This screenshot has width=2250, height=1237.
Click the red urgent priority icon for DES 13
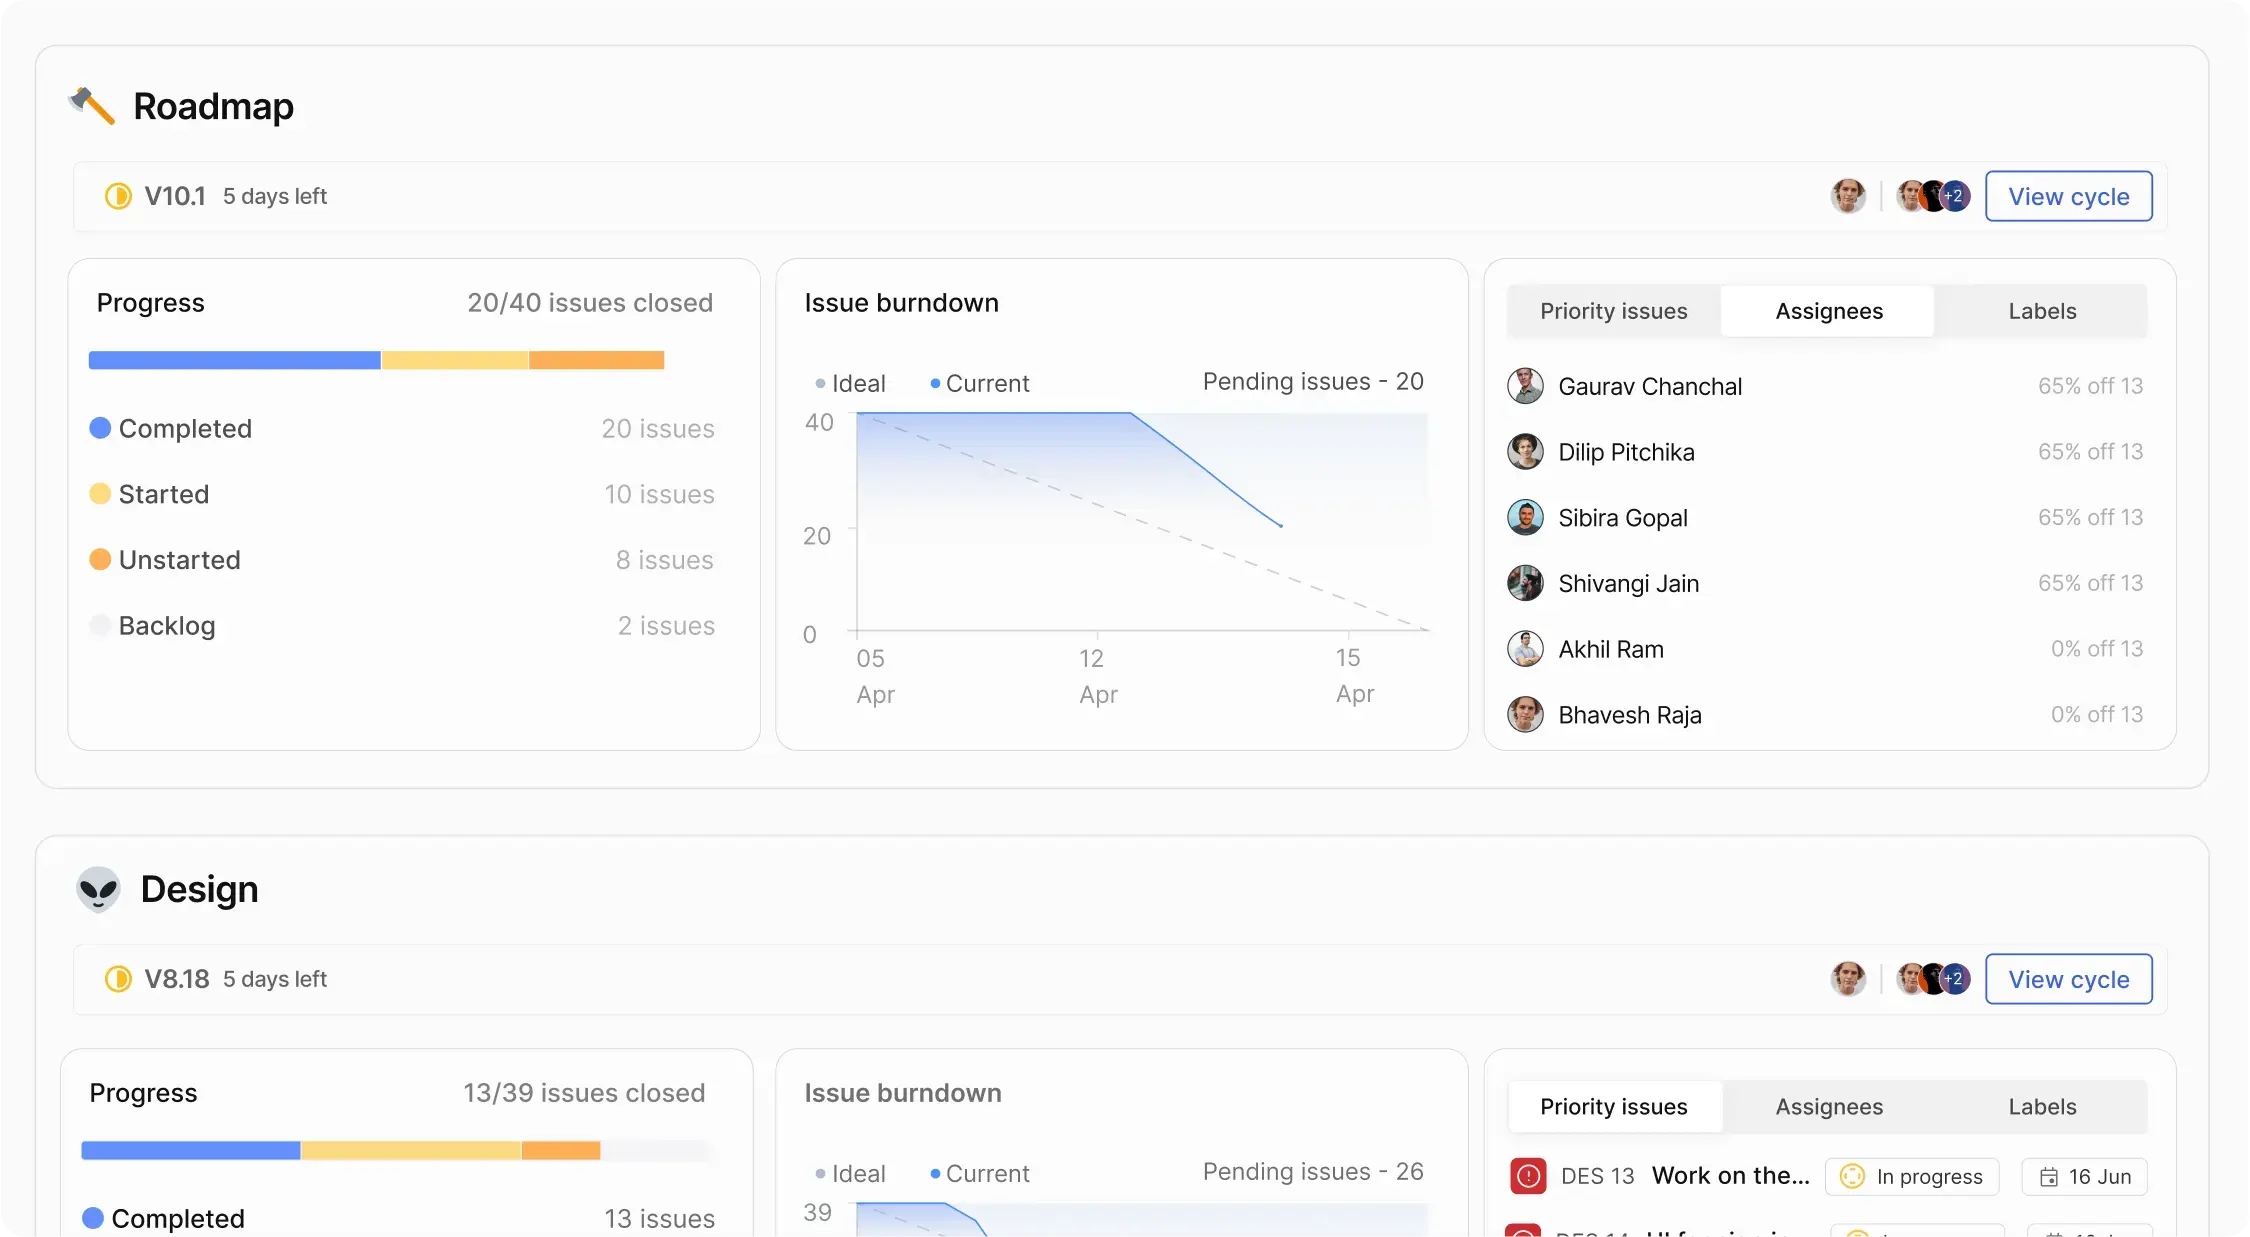click(1528, 1176)
